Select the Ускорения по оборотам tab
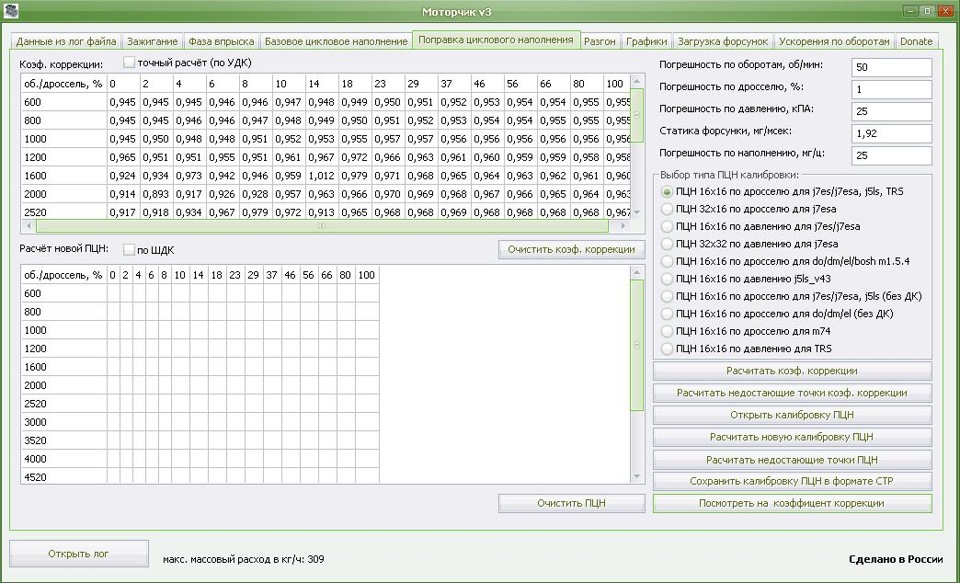The image size is (960, 583). point(834,42)
